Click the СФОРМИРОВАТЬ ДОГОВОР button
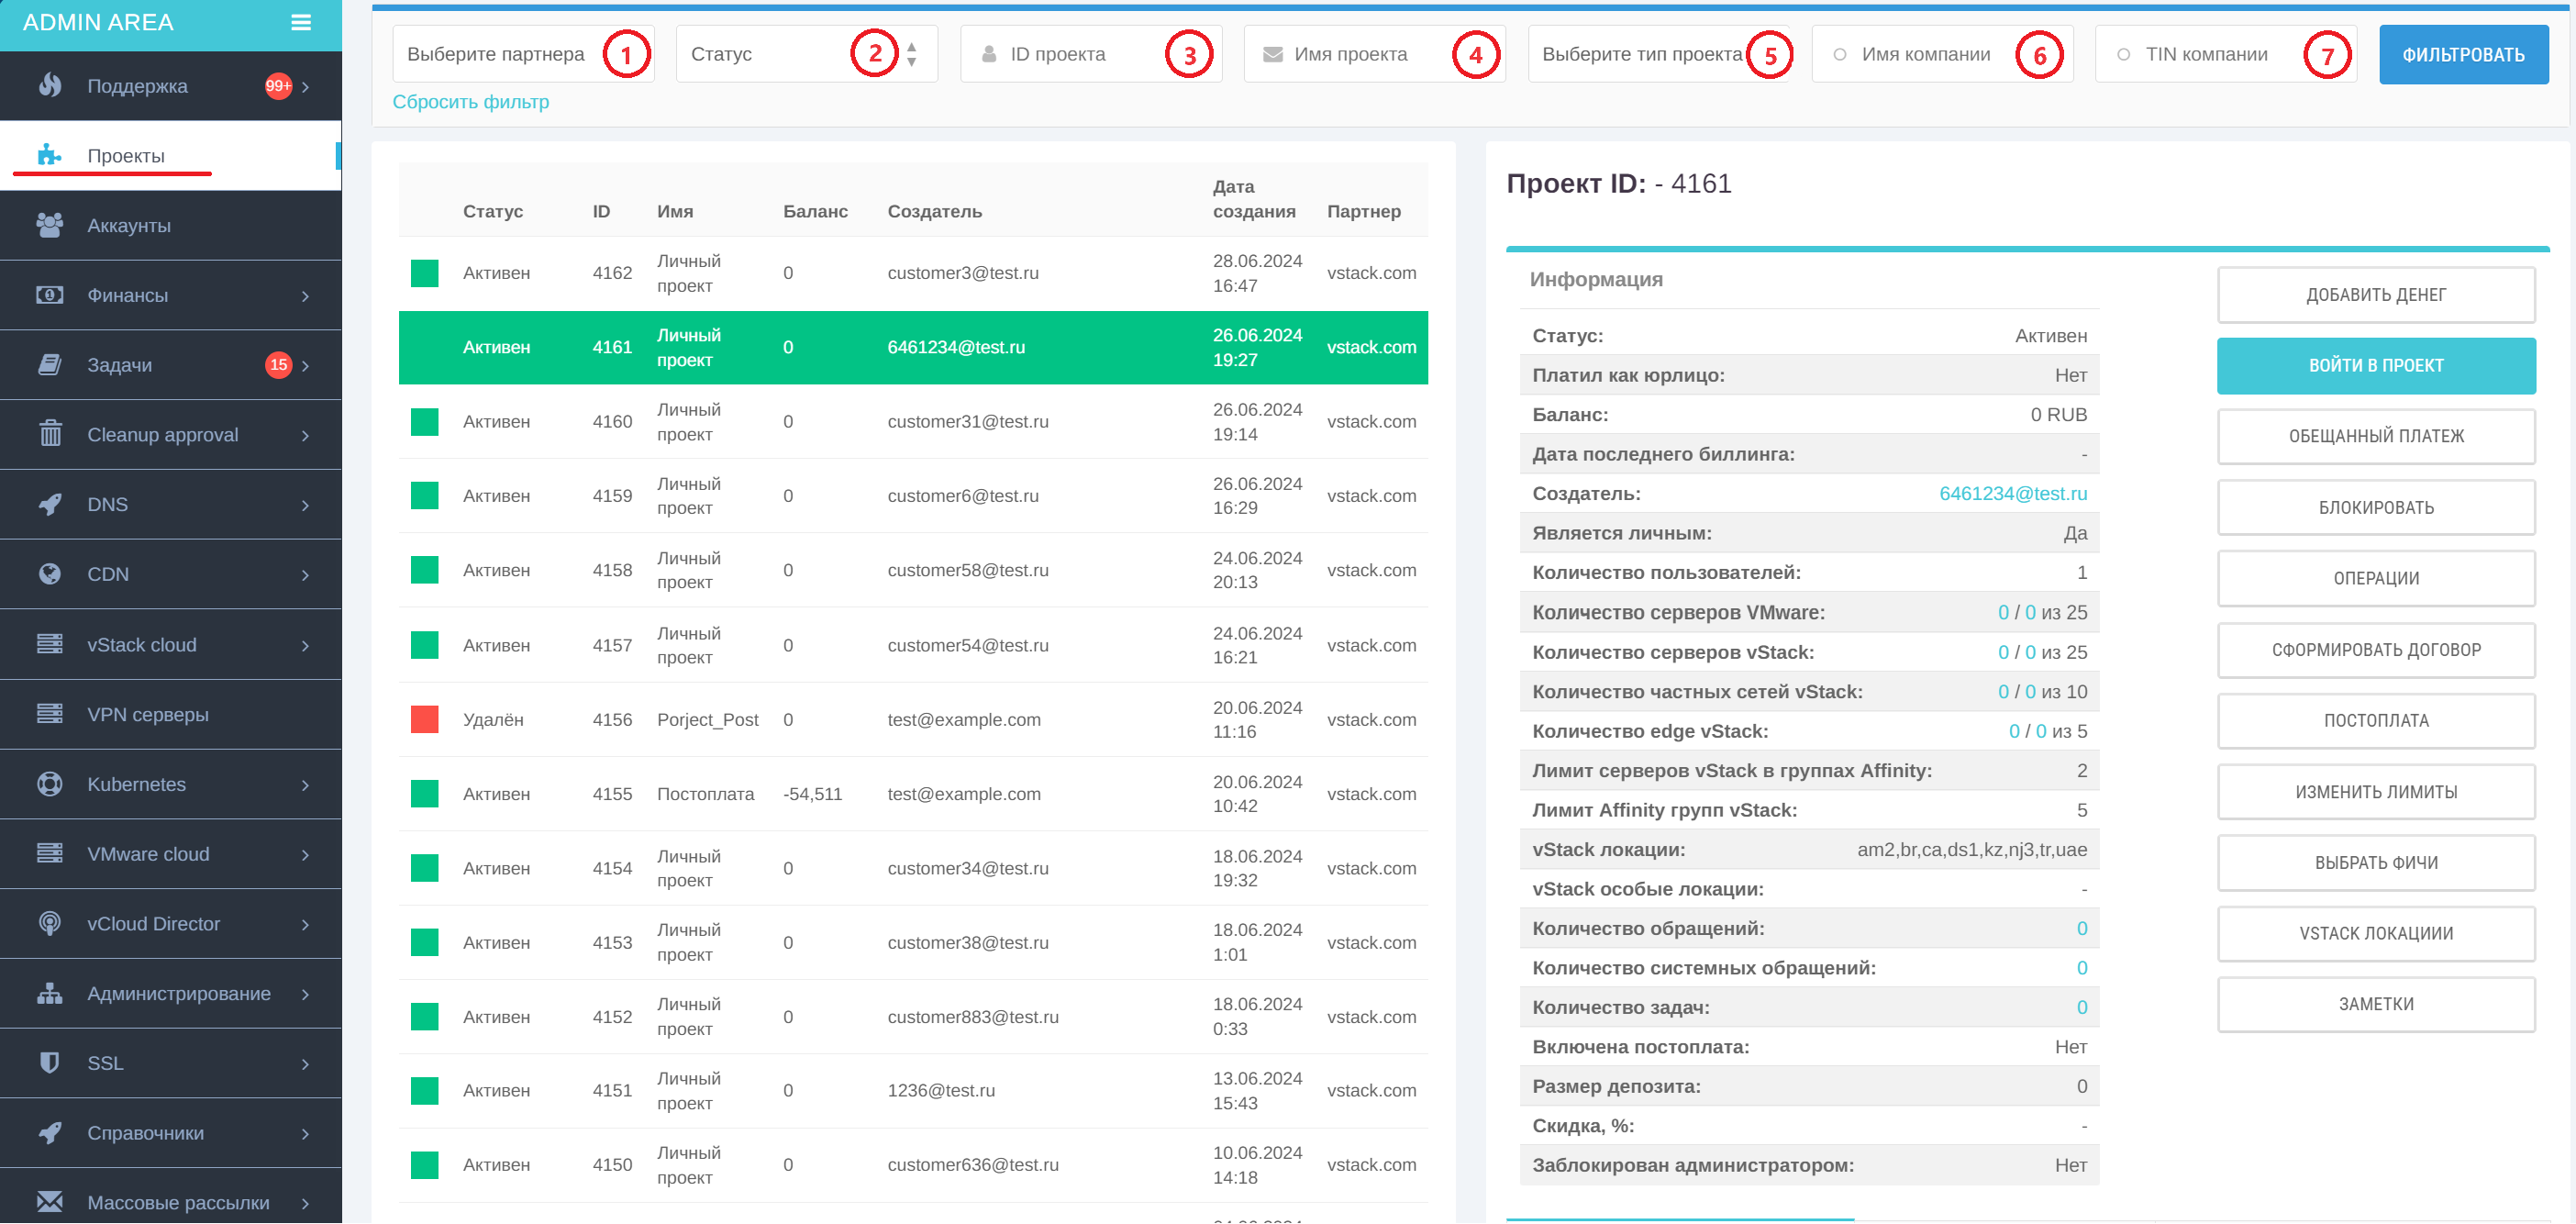The width and height of the screenshot is (2576, 1224). [2375, 650]
